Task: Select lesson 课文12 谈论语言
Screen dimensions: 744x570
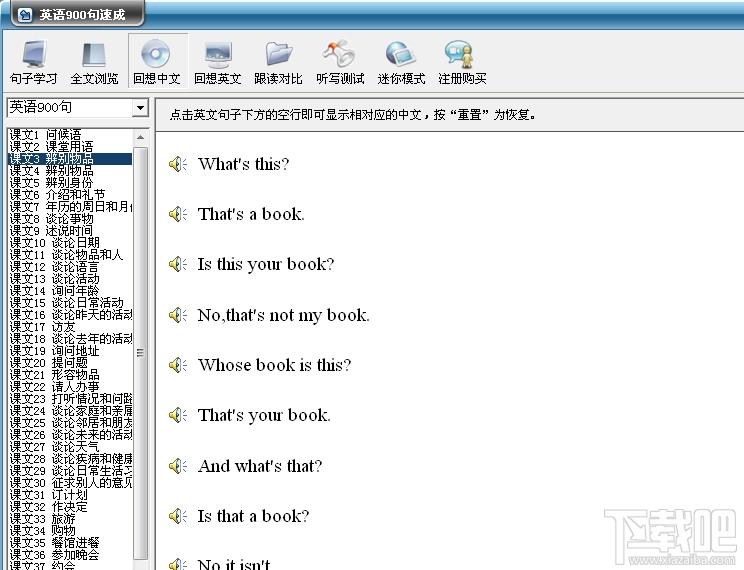Action: click(70, 267)
